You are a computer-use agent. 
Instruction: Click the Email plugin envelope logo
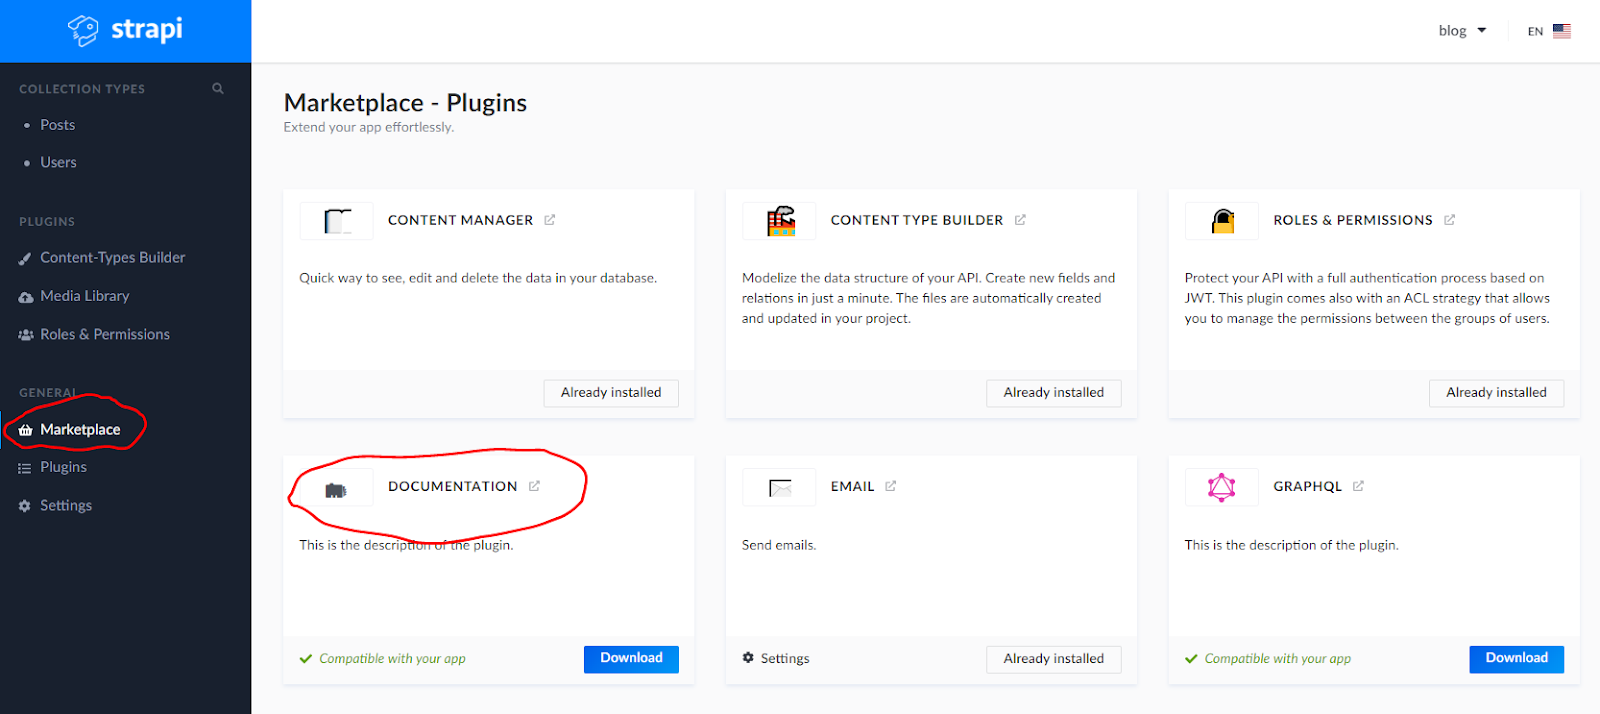pos(780,488)
